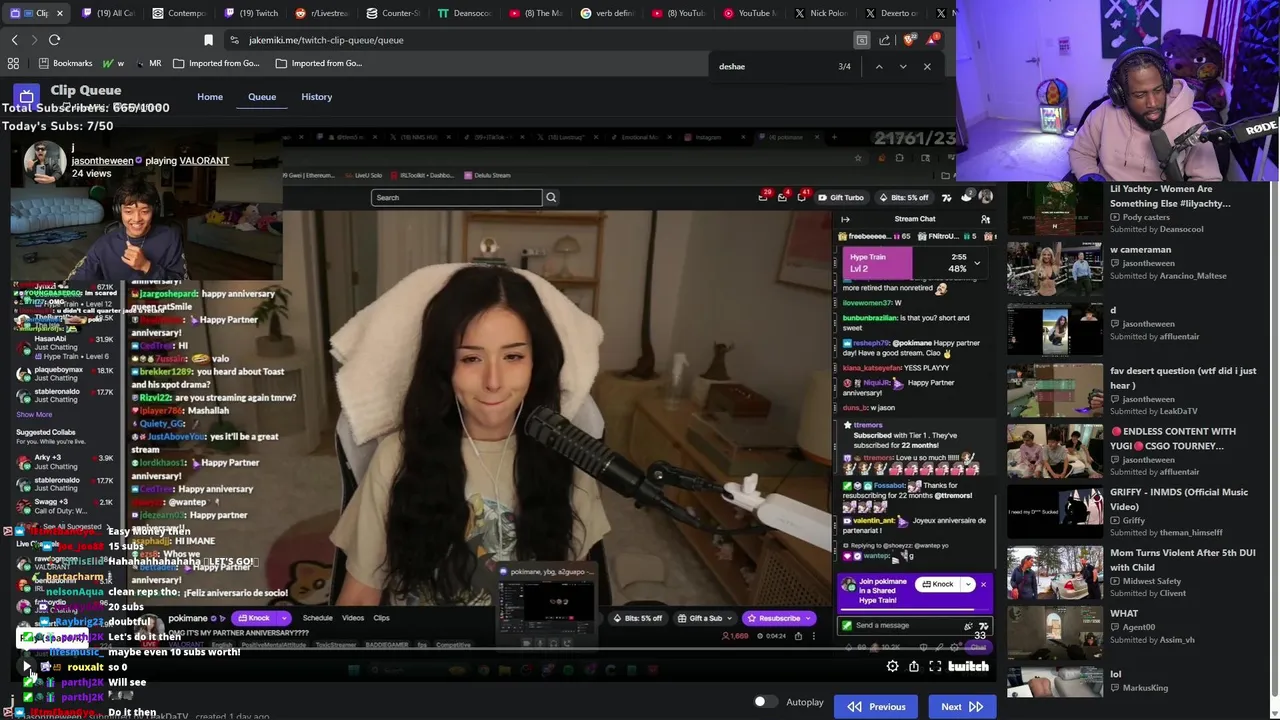Open the browser apps grid icon
1280x720 pixels.
tap(13, 63)
